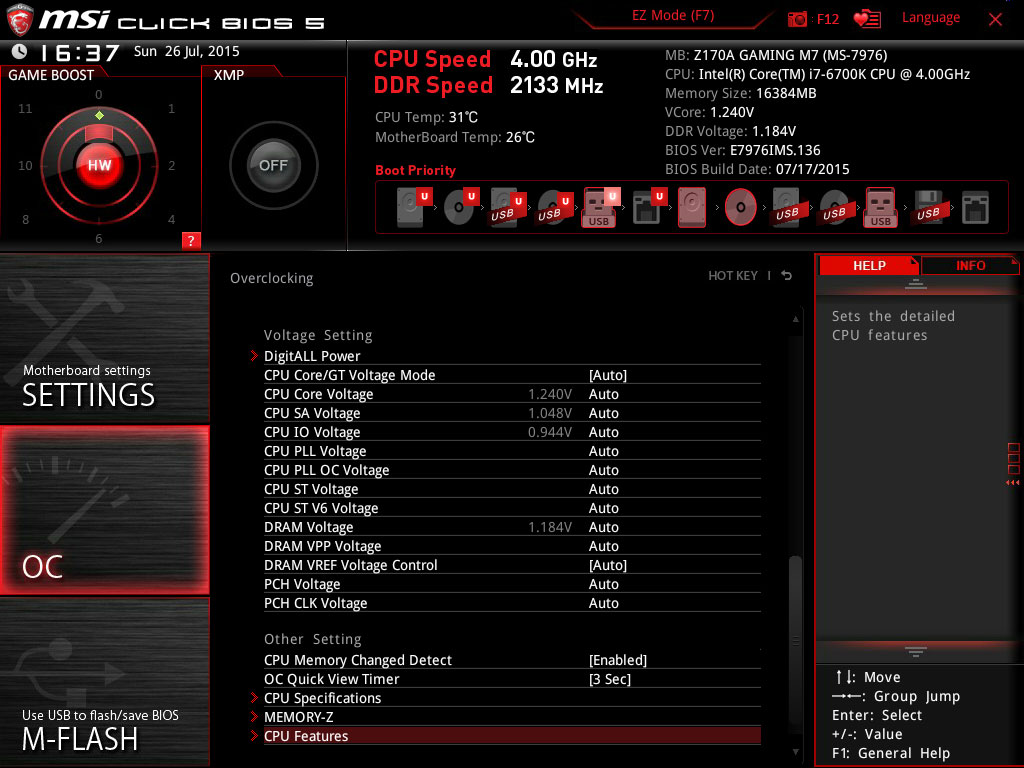Edit the CPU Core Voltage Auto field
Image resolution: width=1024 pixels, height=768 pixels.
pyautogui.click(x=603, y=394)
